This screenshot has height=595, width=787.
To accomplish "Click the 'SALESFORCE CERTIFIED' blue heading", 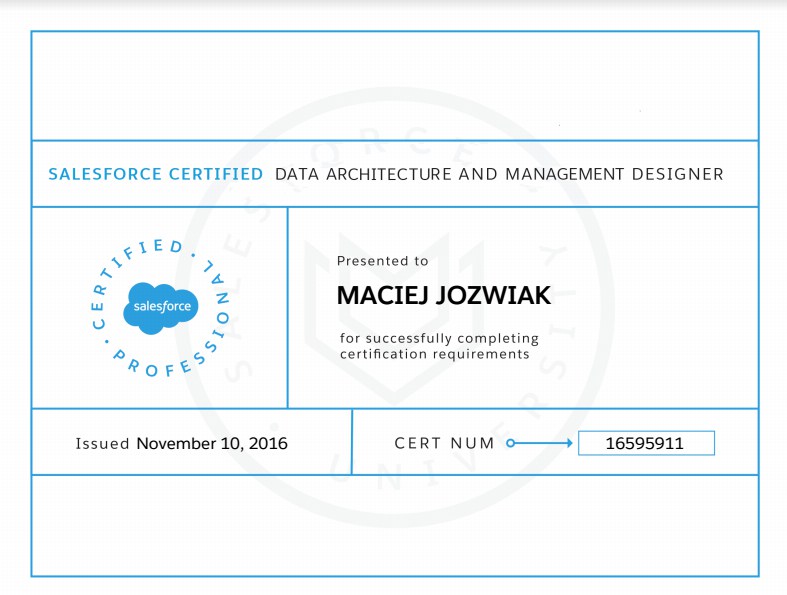I will (156, 174).
